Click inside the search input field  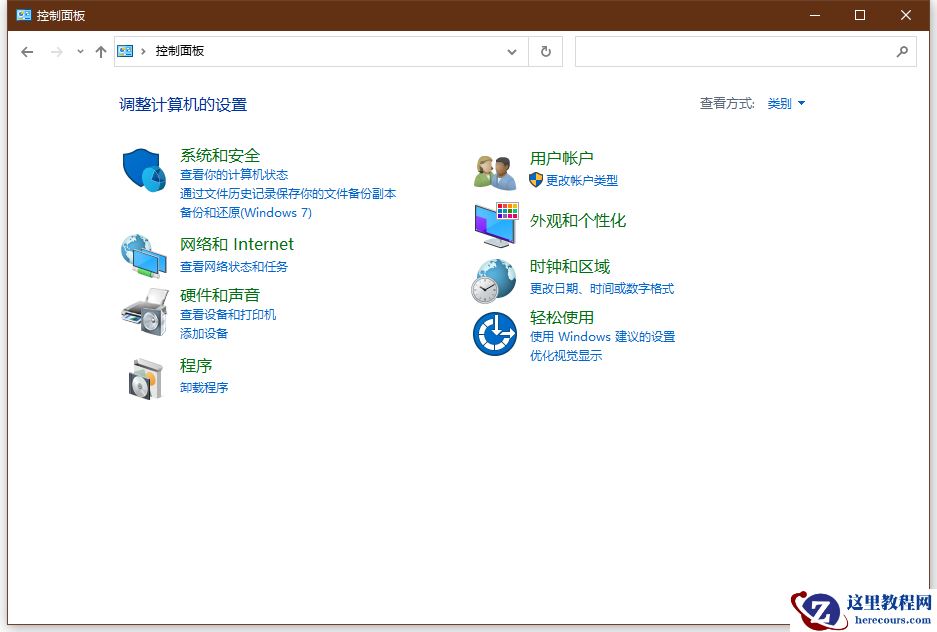pyautogui.click(x=740, y=51)
